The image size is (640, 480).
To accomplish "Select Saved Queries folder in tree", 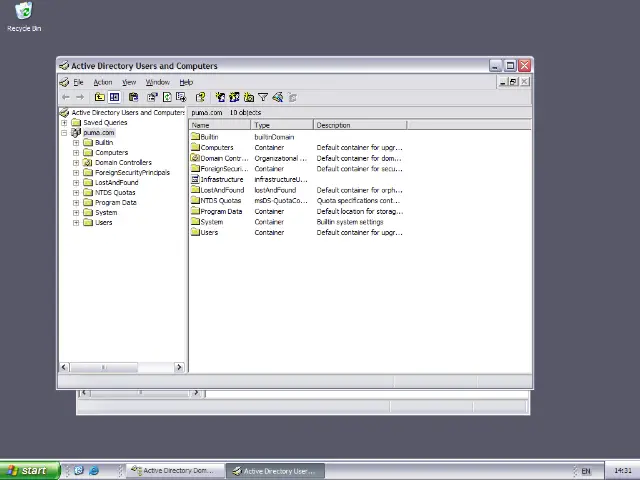I will point(105,122).
